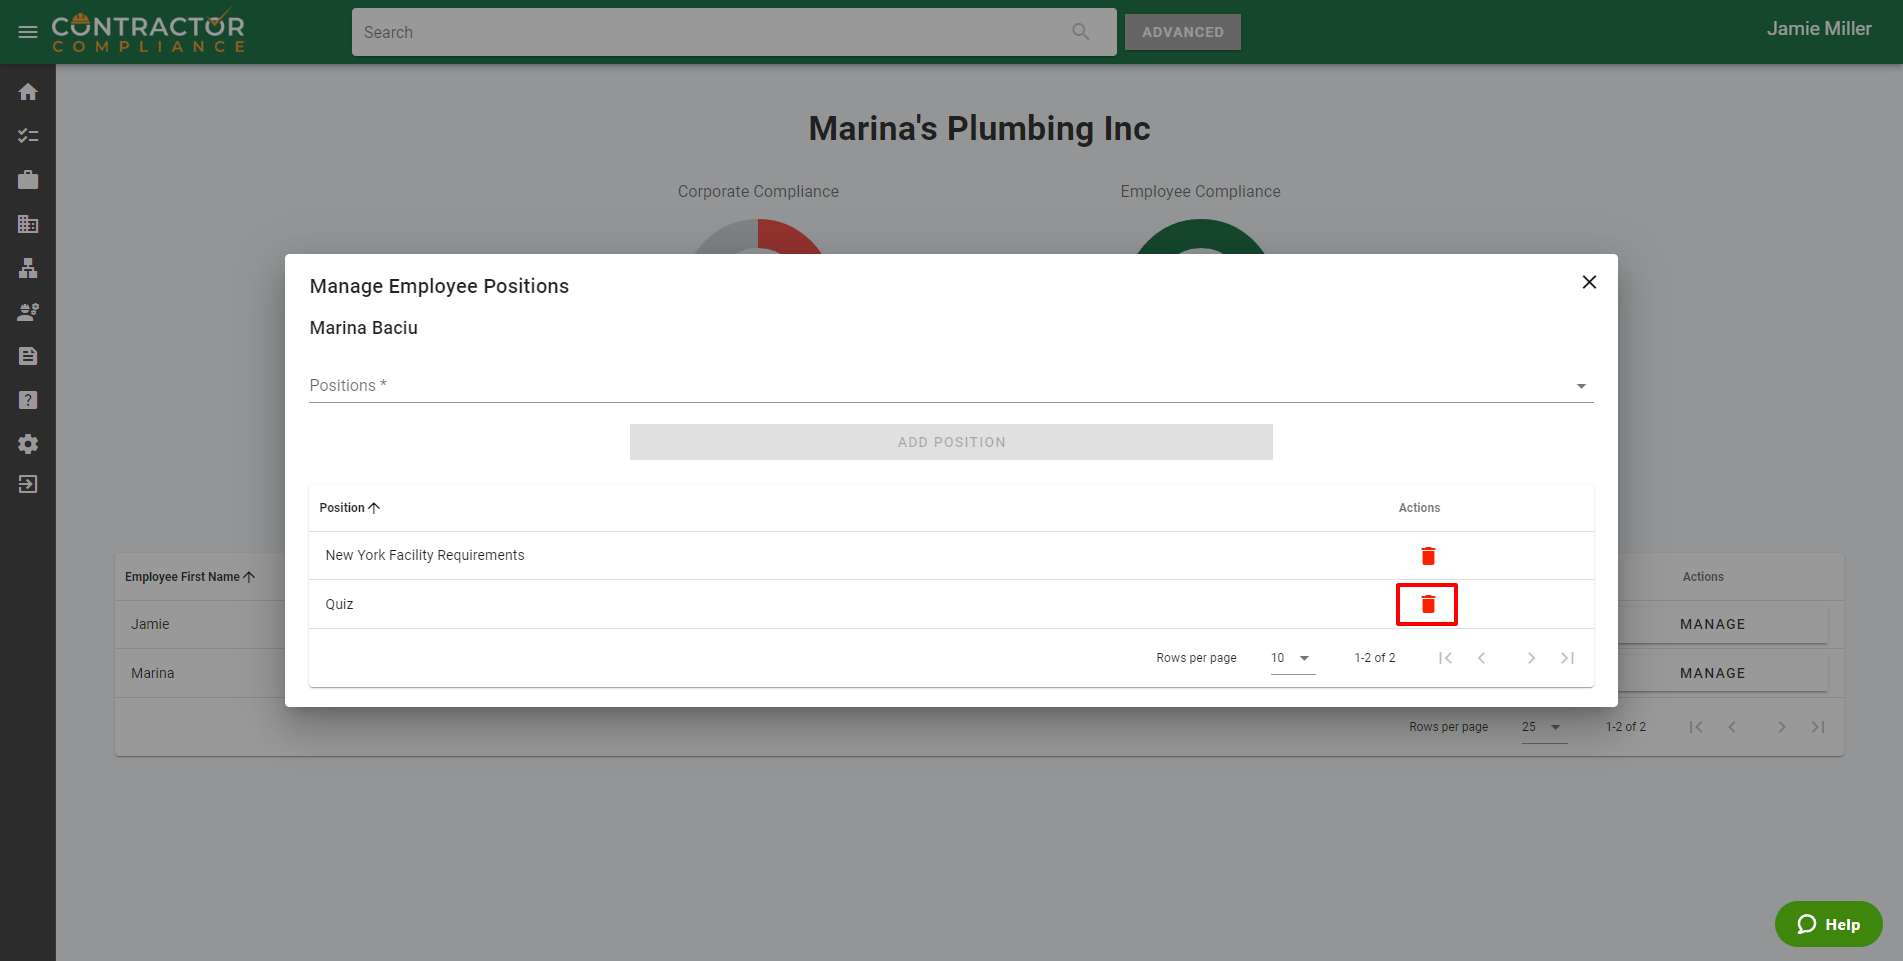
Task: Open the Help chat widget
Action: coord(1828,924)
